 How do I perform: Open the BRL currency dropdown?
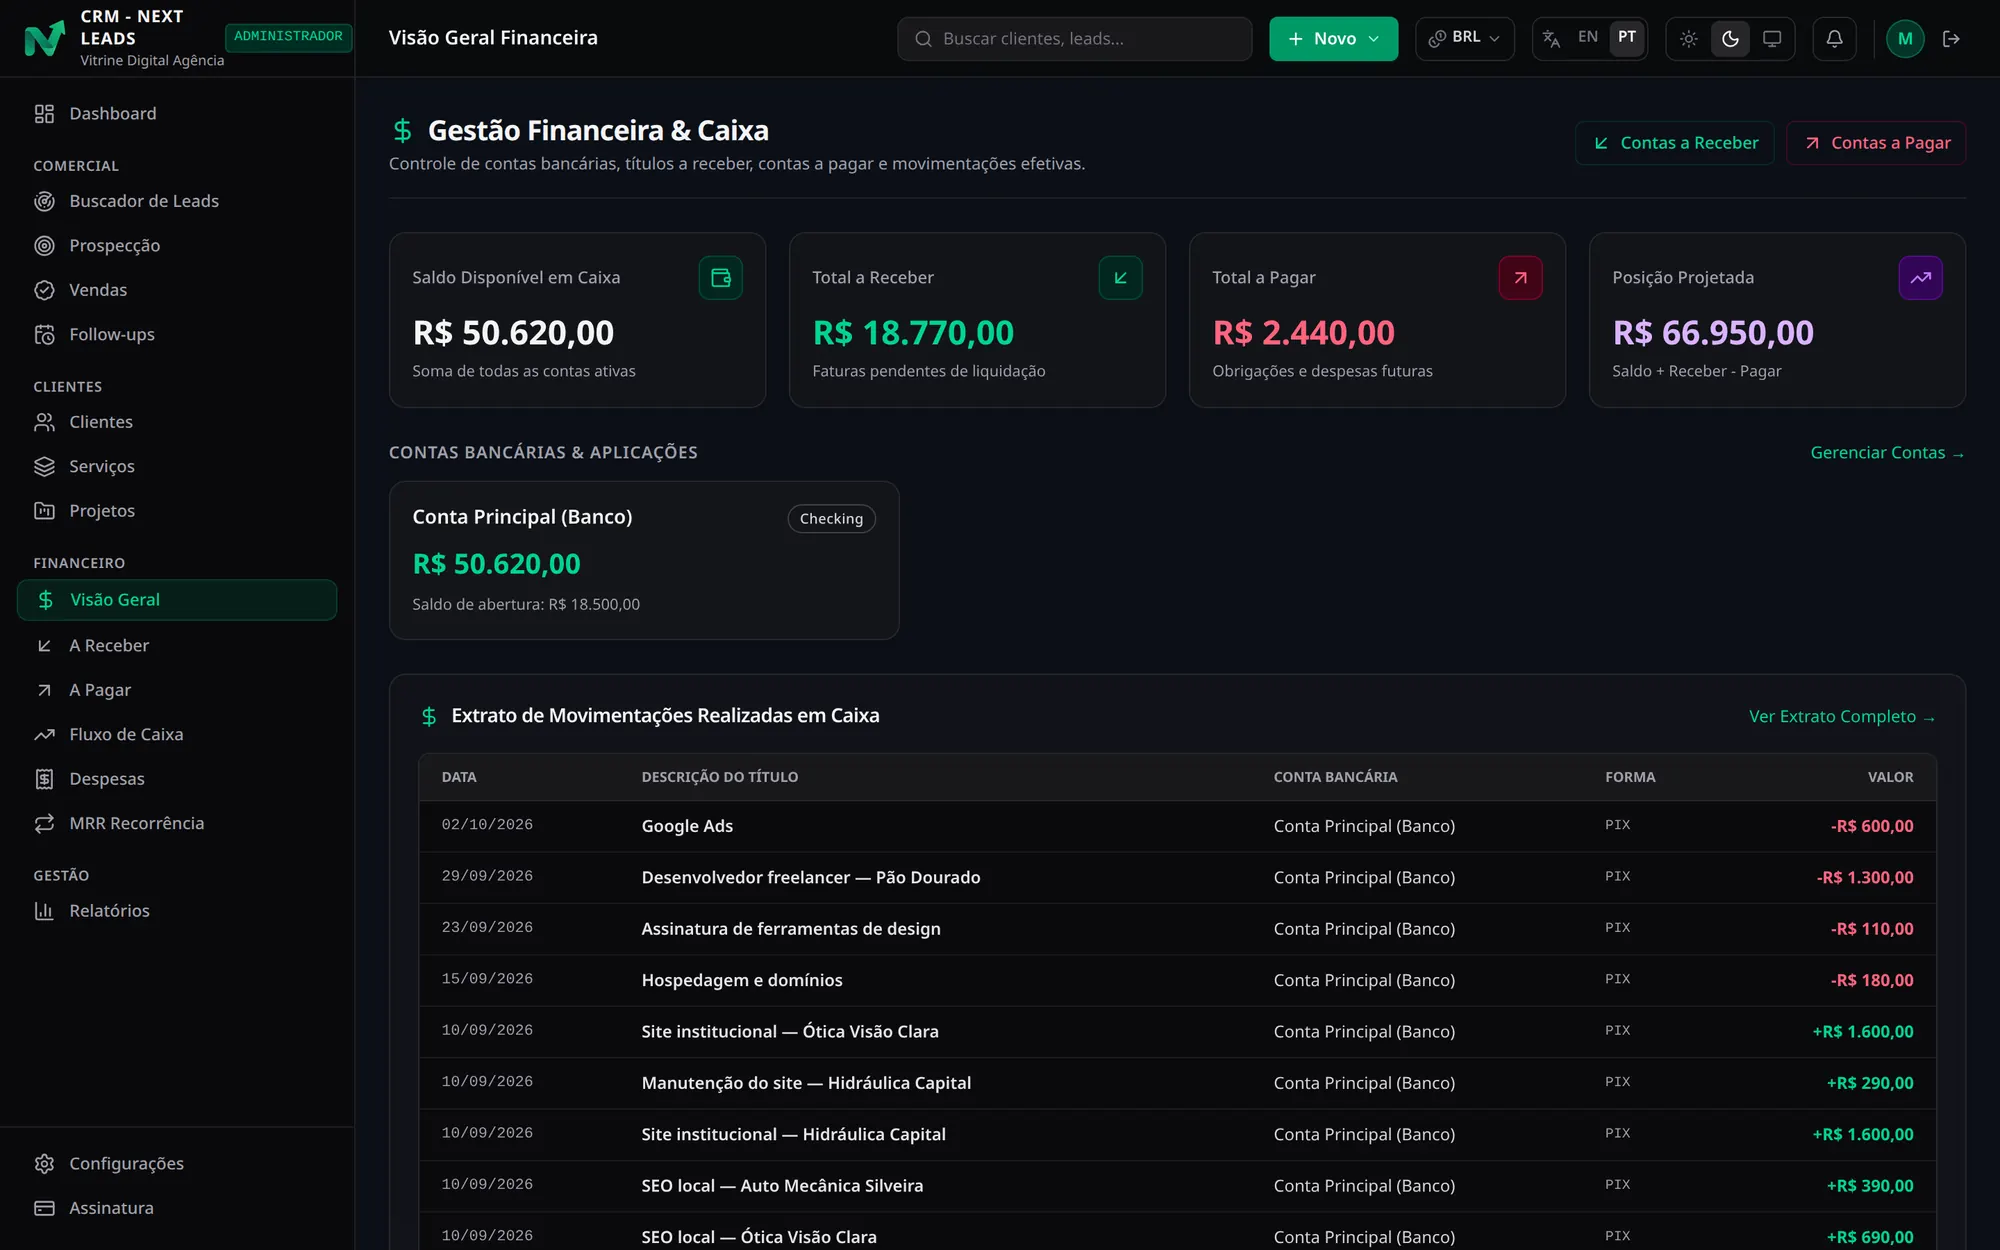pos(1464,38)
